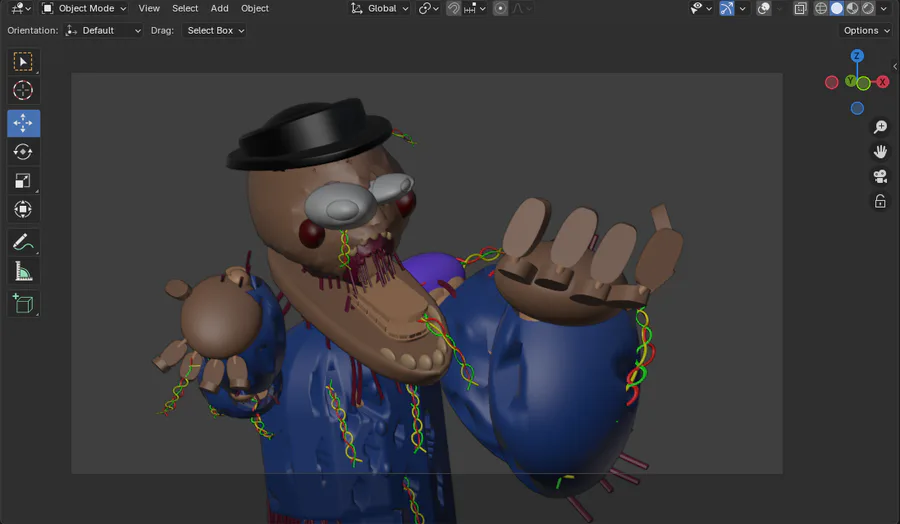Select the Scale tool
Image resolution: width=900 pixels, height=524 pixels.
[23, 181]
